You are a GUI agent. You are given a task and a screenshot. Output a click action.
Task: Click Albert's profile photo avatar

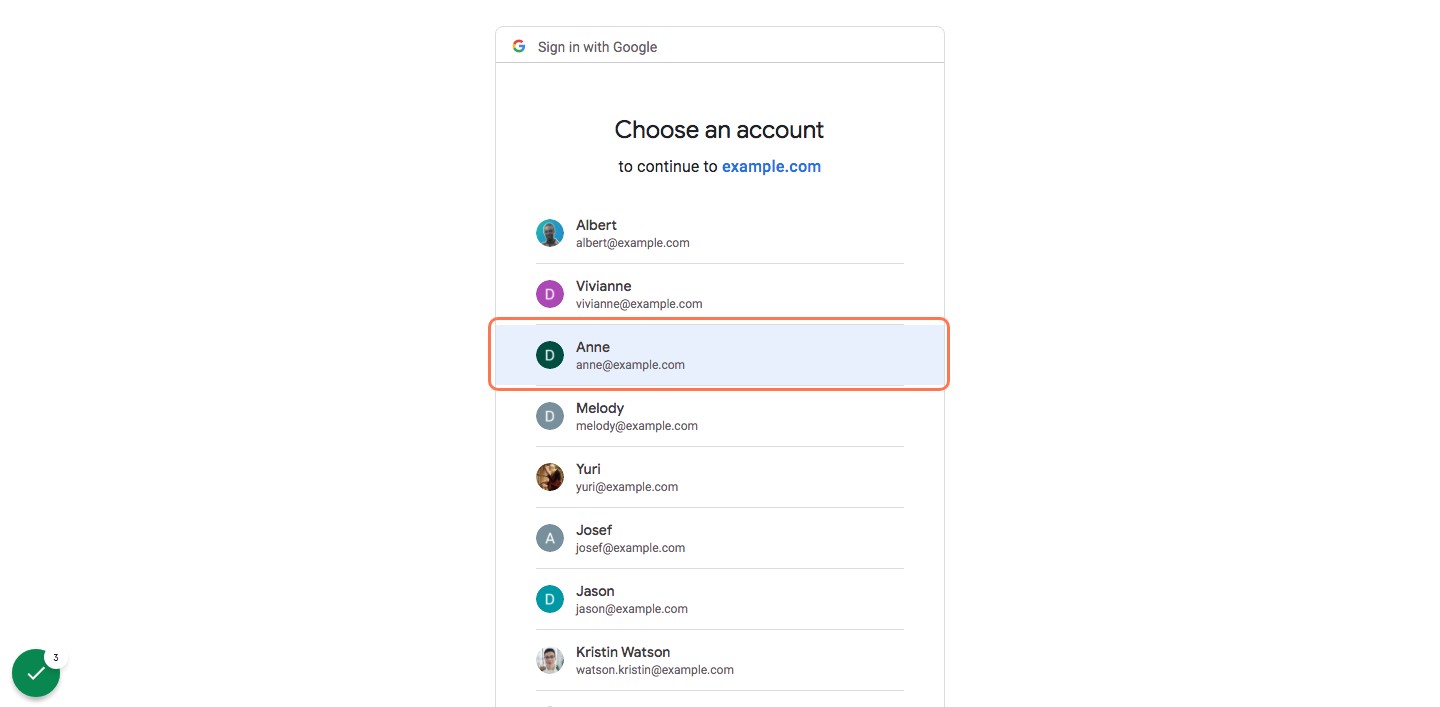click(x=550, y=233)
